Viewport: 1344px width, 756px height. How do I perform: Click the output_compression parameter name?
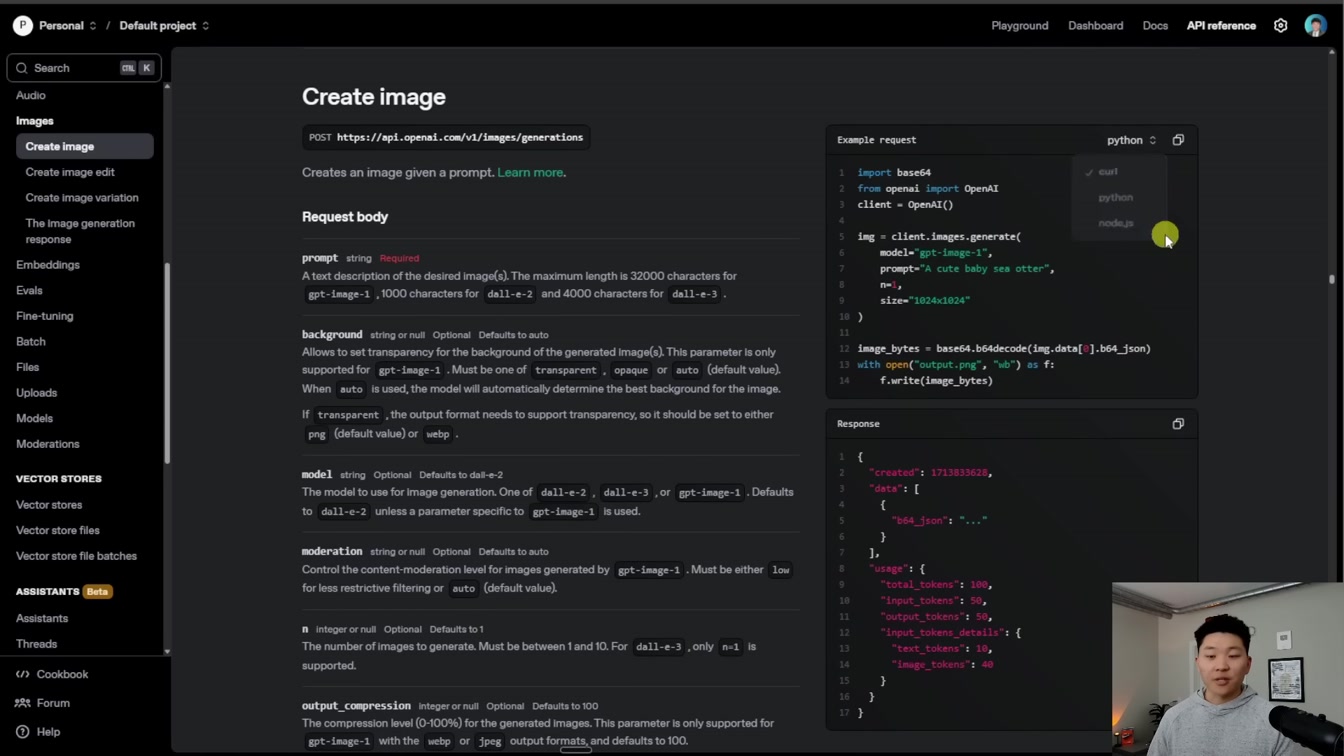356,706
